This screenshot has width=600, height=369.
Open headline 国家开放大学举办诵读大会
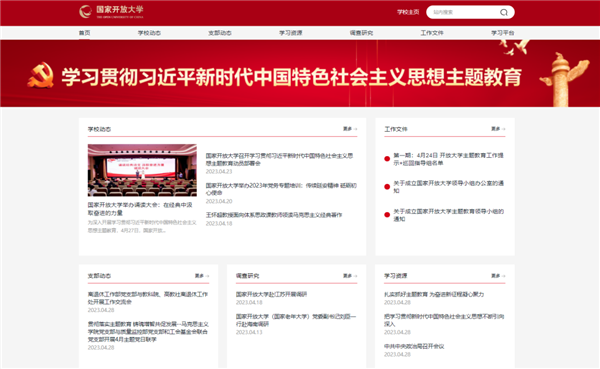[x=140, y=209]
